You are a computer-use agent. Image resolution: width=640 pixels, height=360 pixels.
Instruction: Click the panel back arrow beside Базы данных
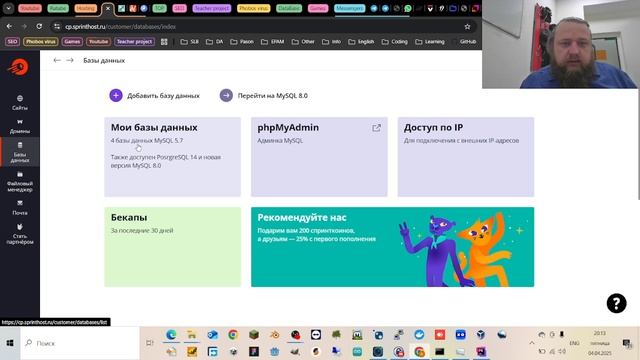tap(57, 60)
